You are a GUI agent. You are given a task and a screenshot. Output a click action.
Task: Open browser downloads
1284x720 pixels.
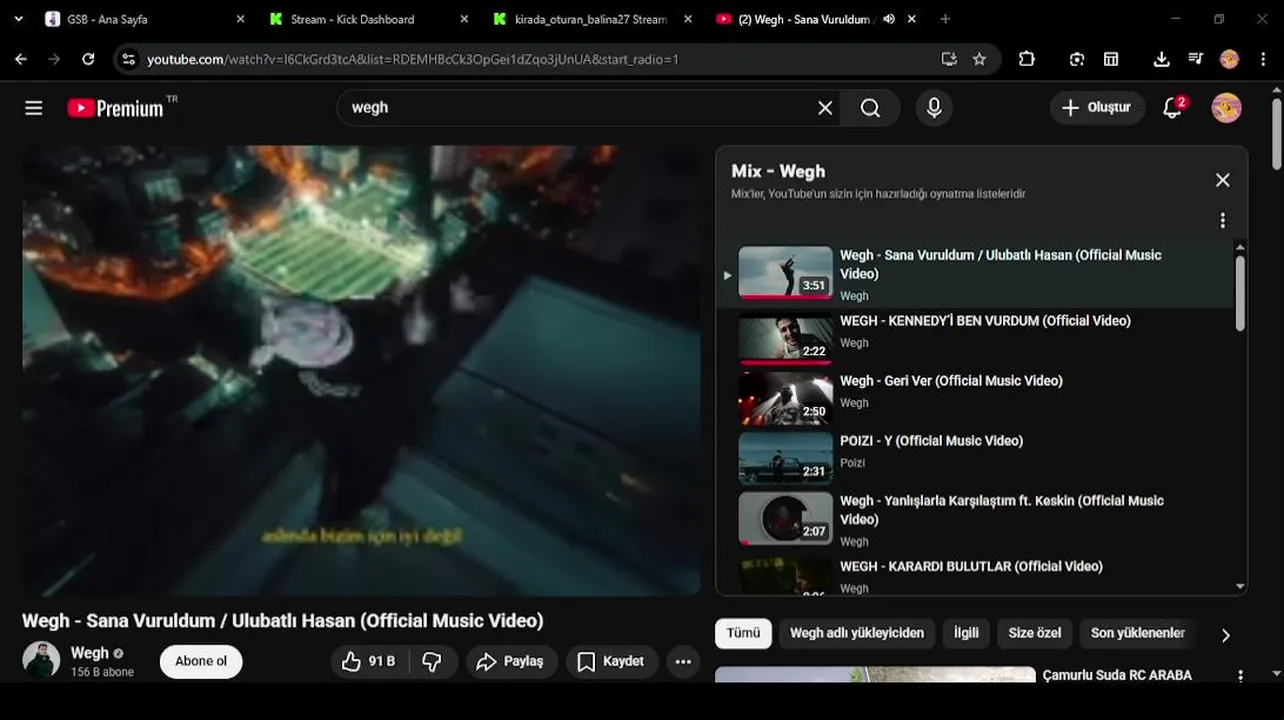(1161, 59)
